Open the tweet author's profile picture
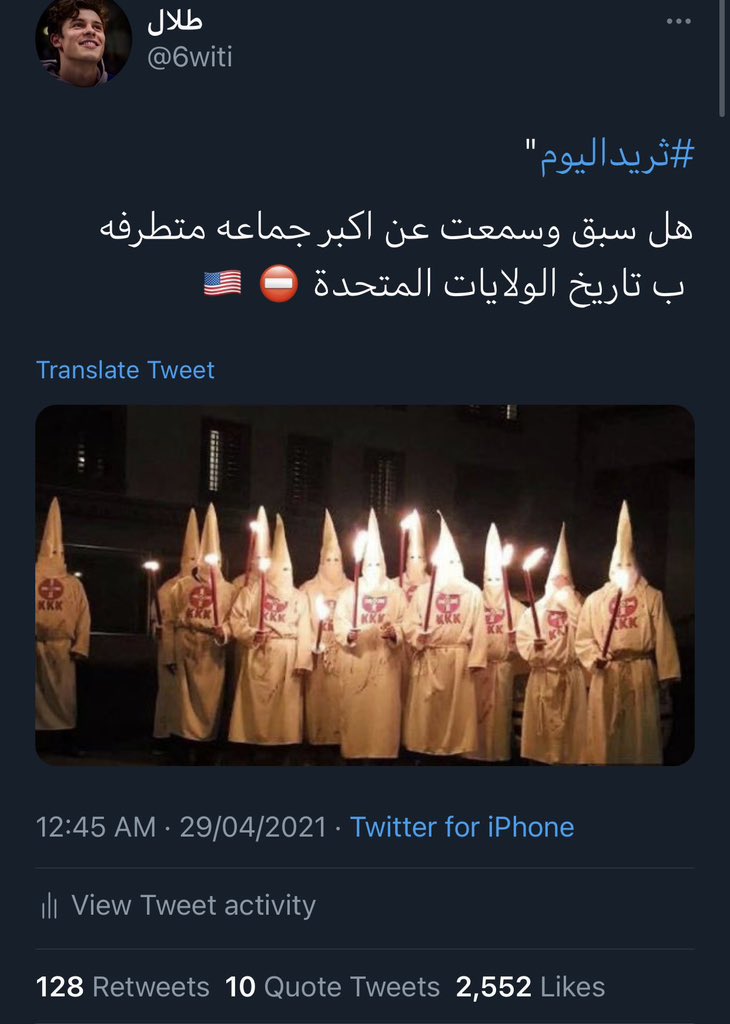 (84, 40)
